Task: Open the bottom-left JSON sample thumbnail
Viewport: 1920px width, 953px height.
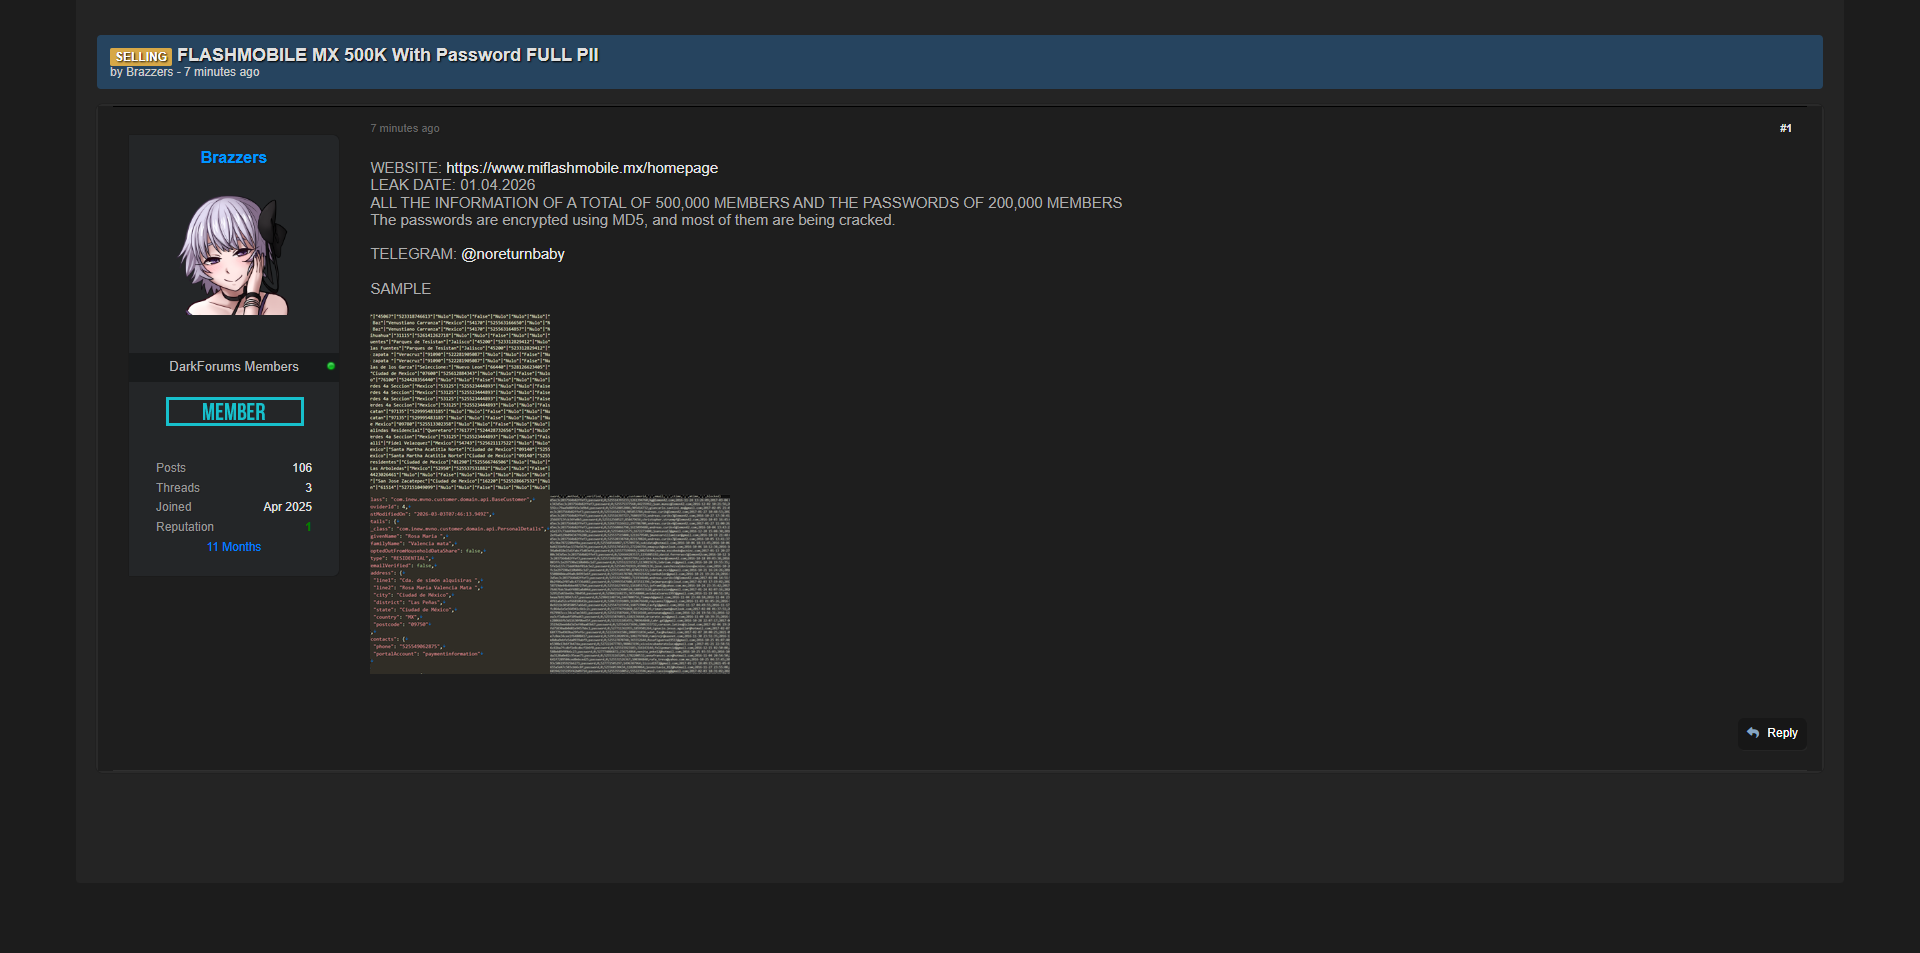Action: [459, 584]
